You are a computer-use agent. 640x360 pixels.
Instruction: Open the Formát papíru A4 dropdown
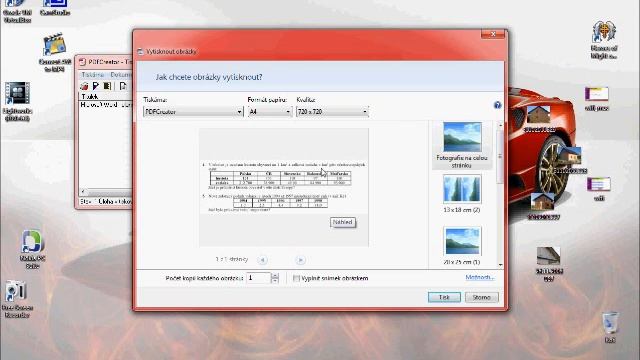(270, 111)
